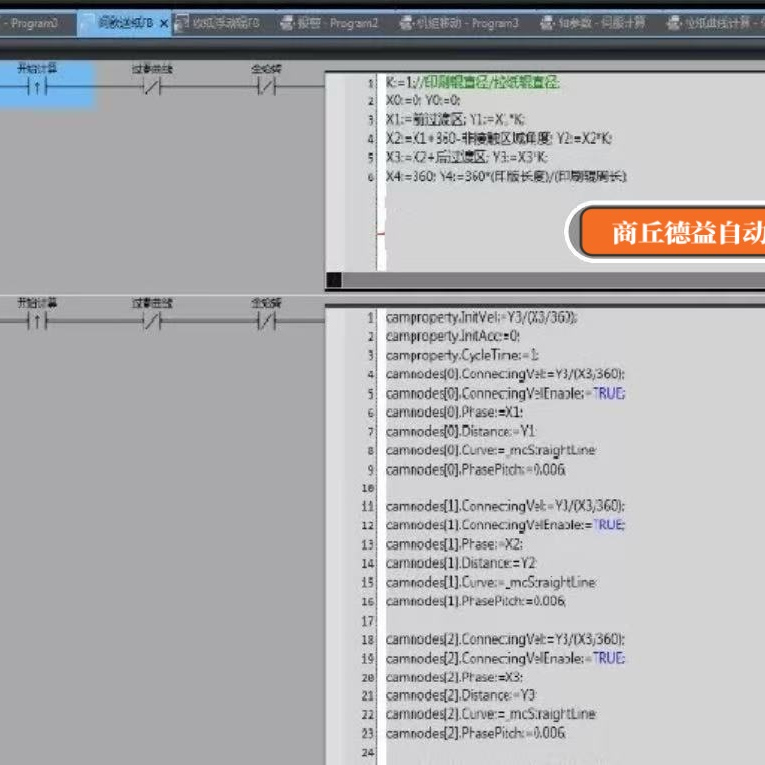Click 'camnodes[2].Curve:=_mcStraightLine' line
Viewport: 765px width, 765px height.
click(491, 714)
